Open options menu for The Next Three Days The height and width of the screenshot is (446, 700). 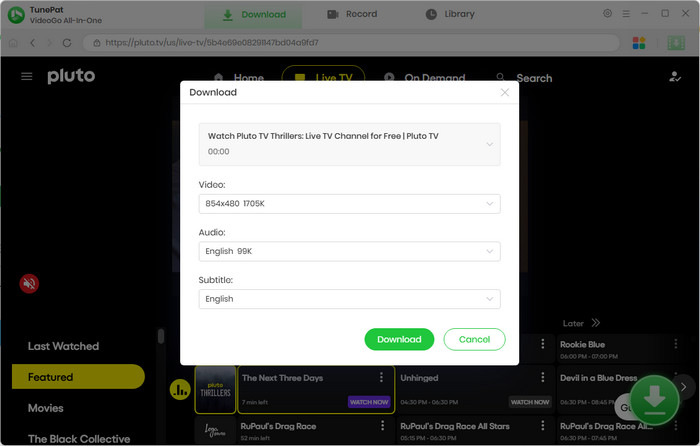click(381, 377)
